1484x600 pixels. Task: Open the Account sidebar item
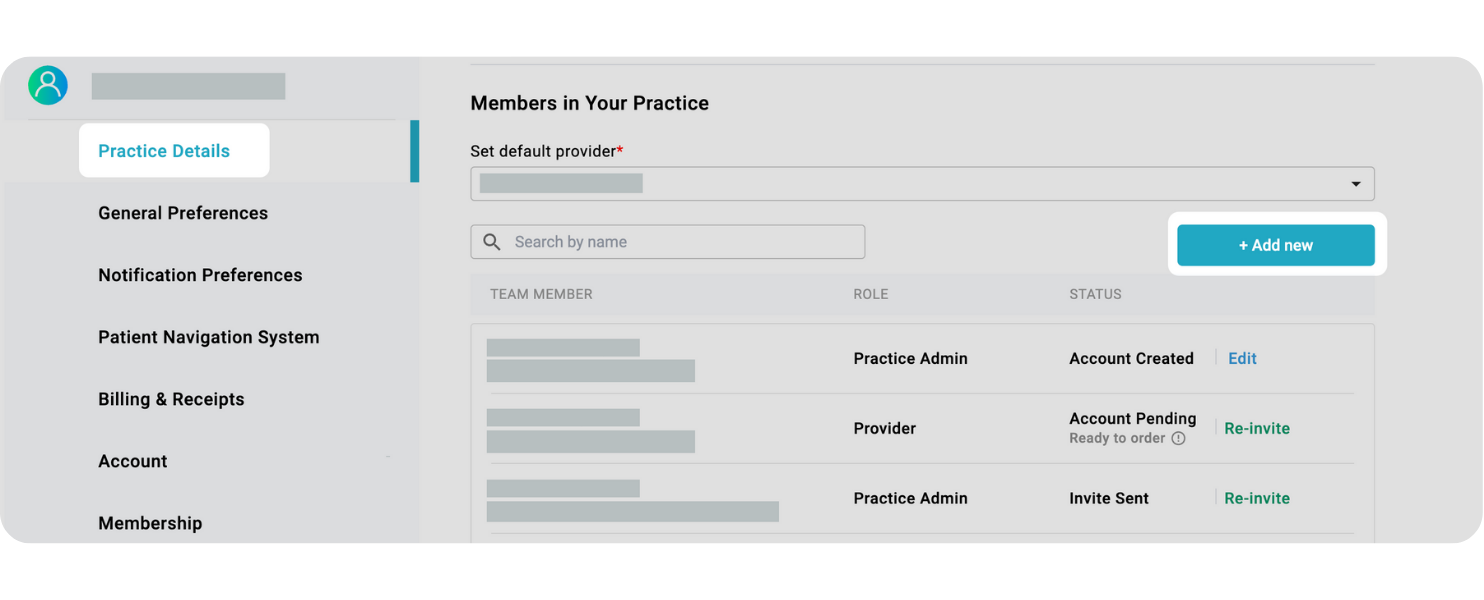click(x=133, y=461)
